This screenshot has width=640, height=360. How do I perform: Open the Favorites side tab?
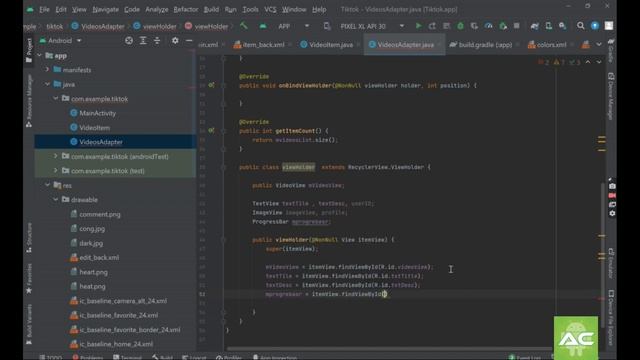29,278
